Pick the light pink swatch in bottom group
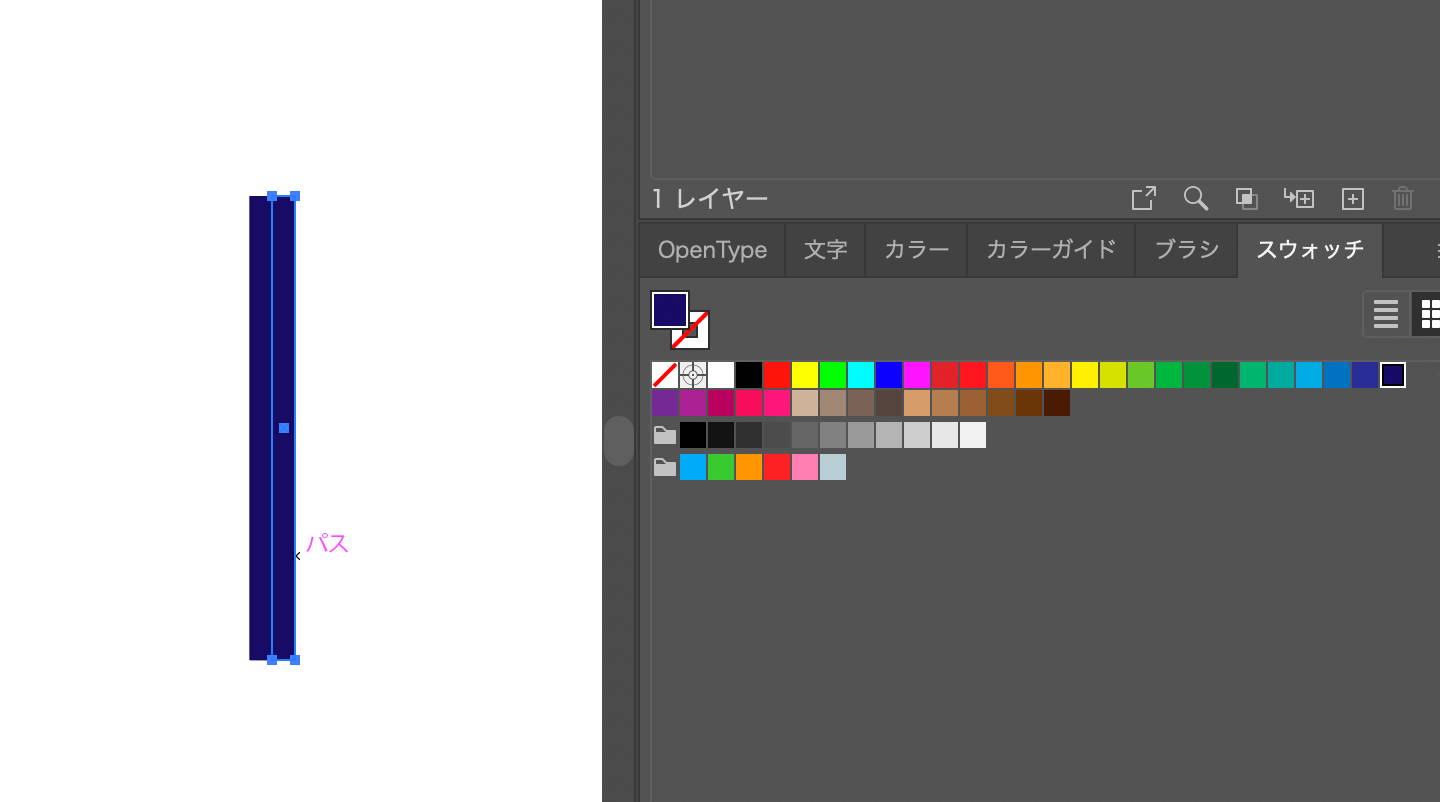This screenshot has width=1440, height=802. tap(805, 467)
